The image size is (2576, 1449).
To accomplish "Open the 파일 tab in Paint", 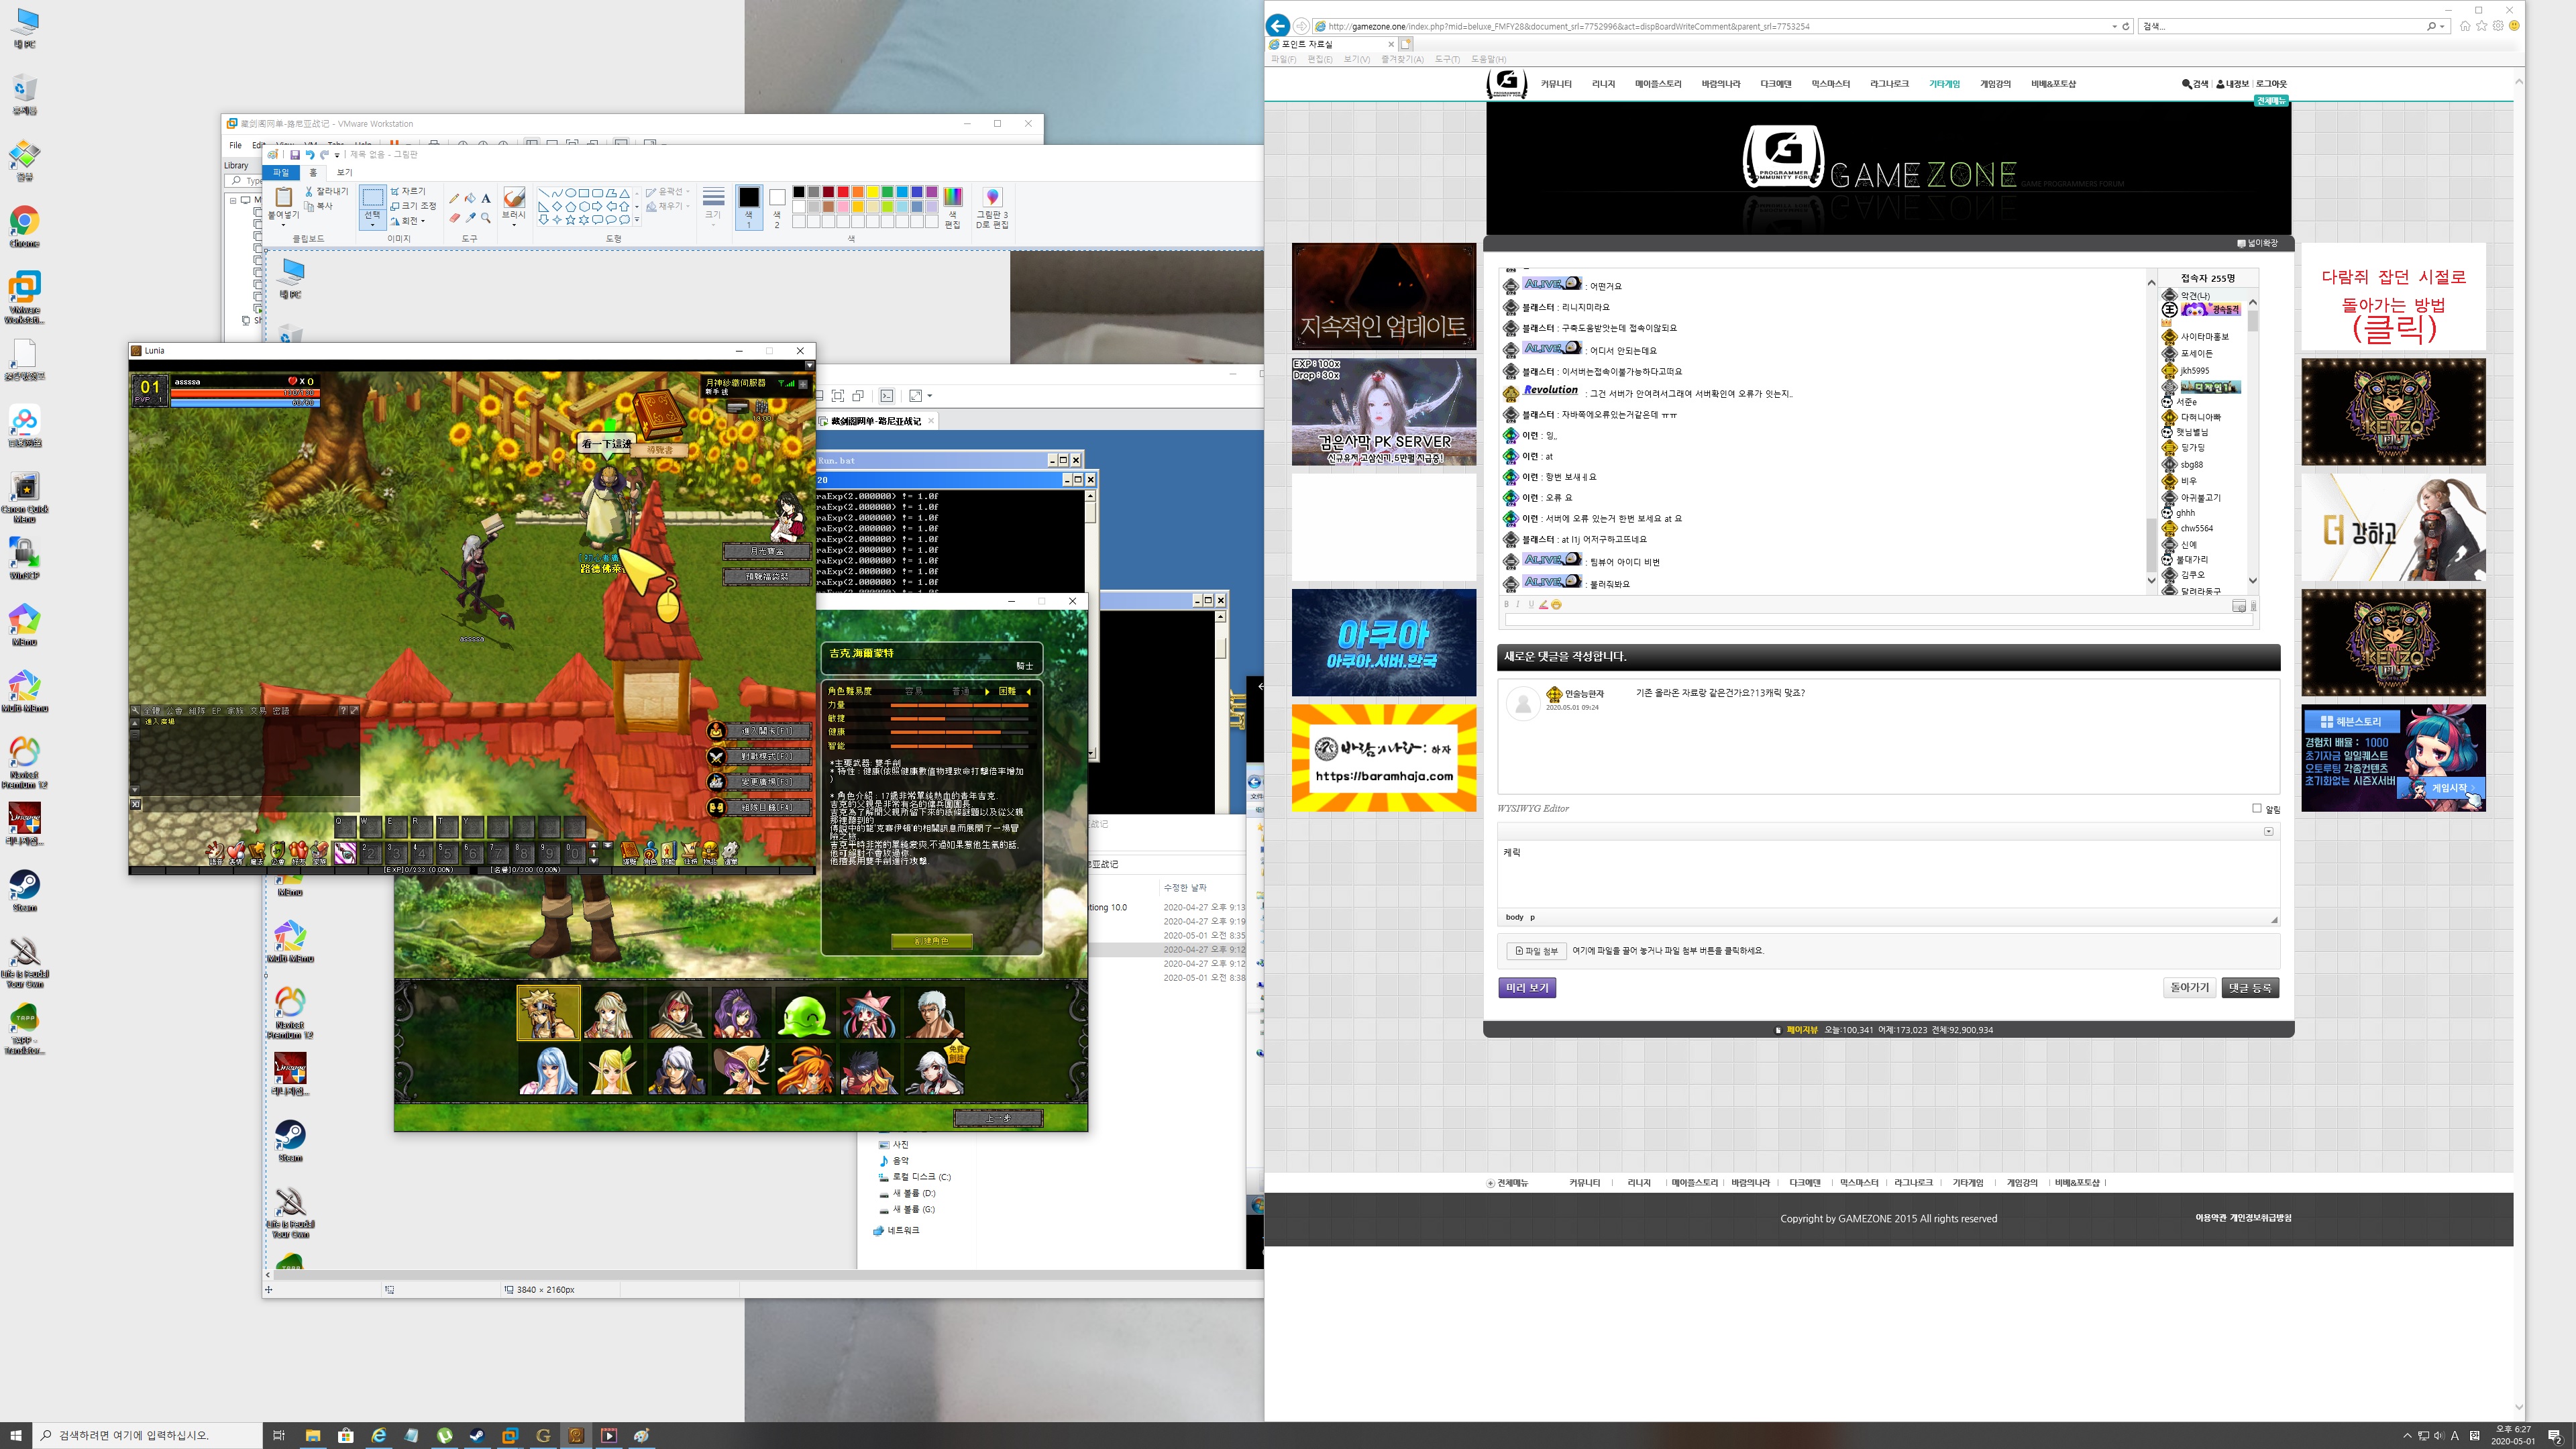I will 281,172.
